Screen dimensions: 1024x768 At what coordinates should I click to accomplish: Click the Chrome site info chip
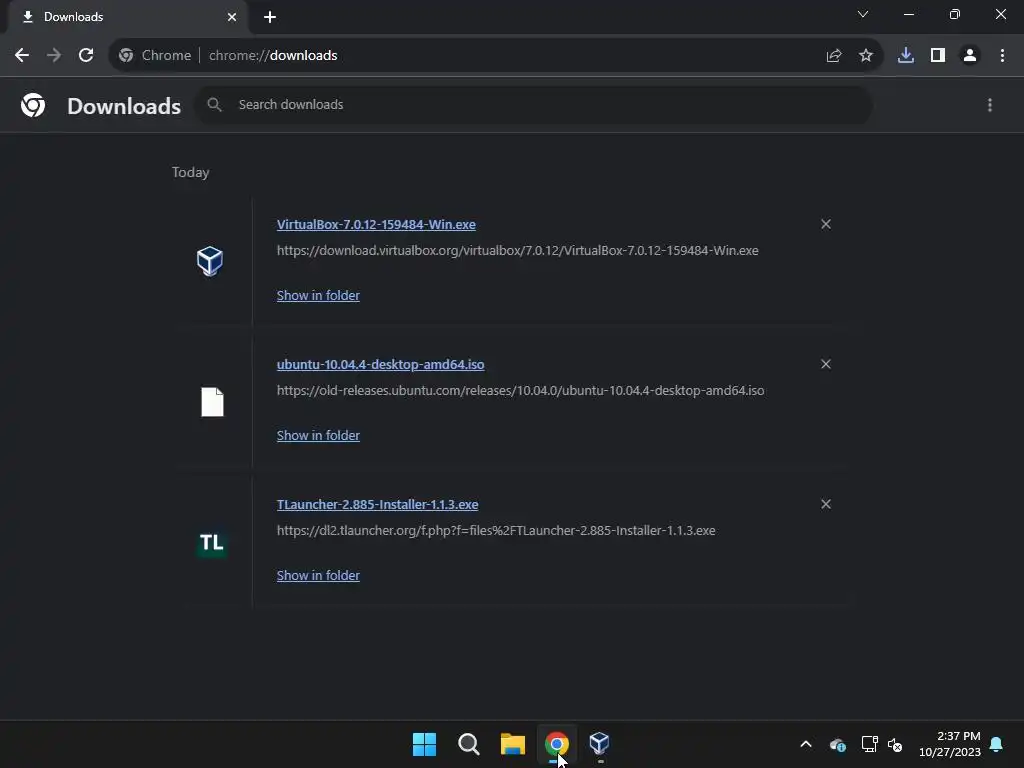tap(155, 56)
